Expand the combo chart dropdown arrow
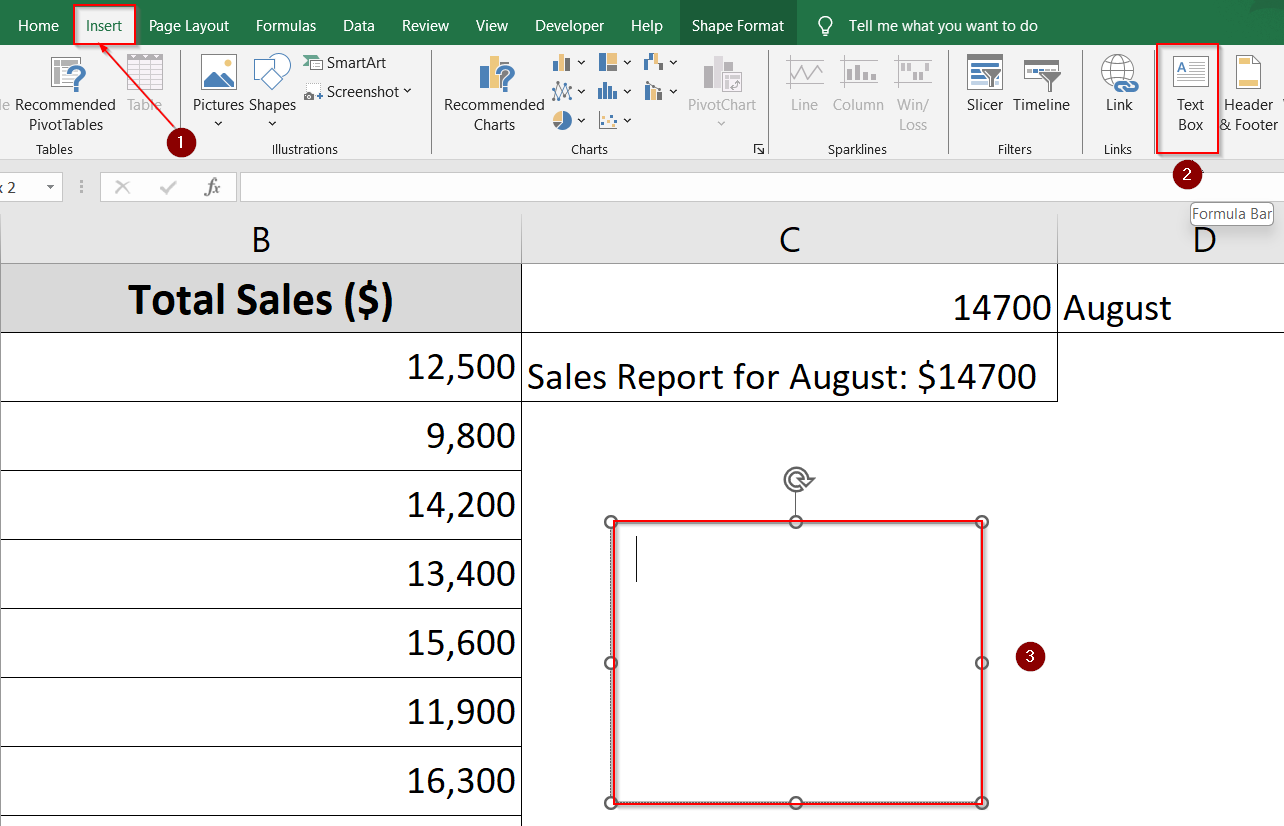1284x826 pixels. 673,92
